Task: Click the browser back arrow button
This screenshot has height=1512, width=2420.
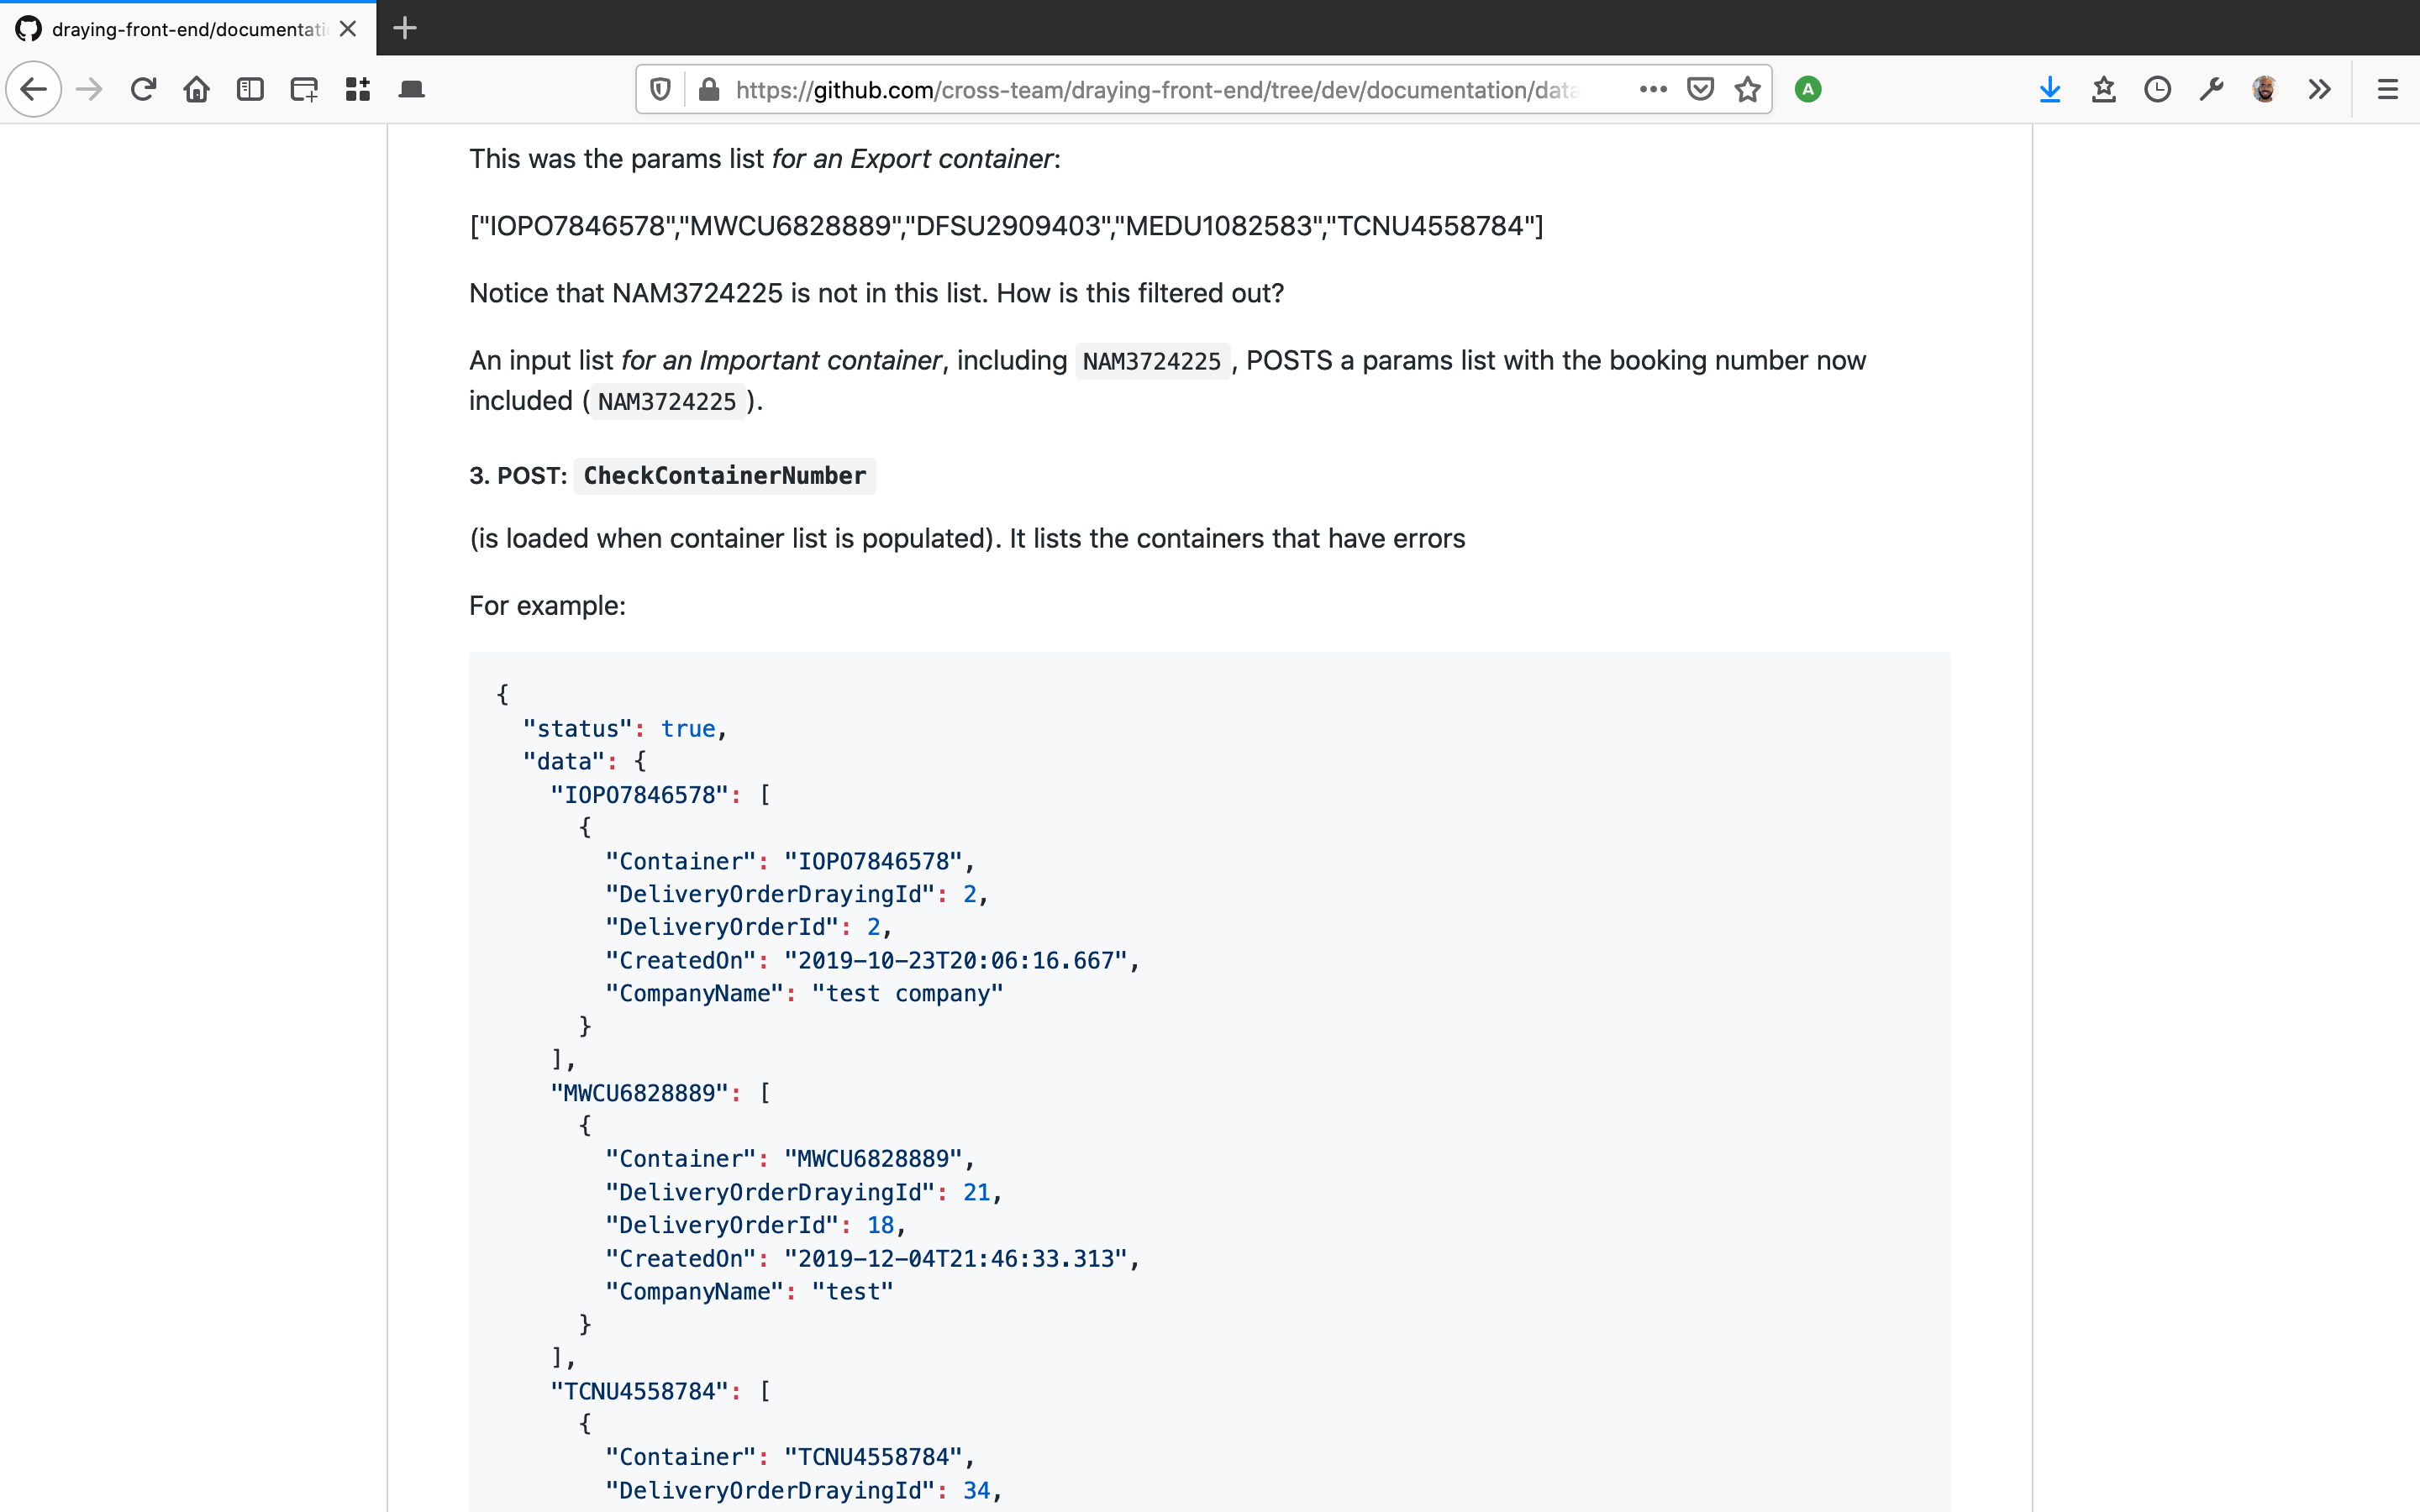Action: [x=34, y=90]
